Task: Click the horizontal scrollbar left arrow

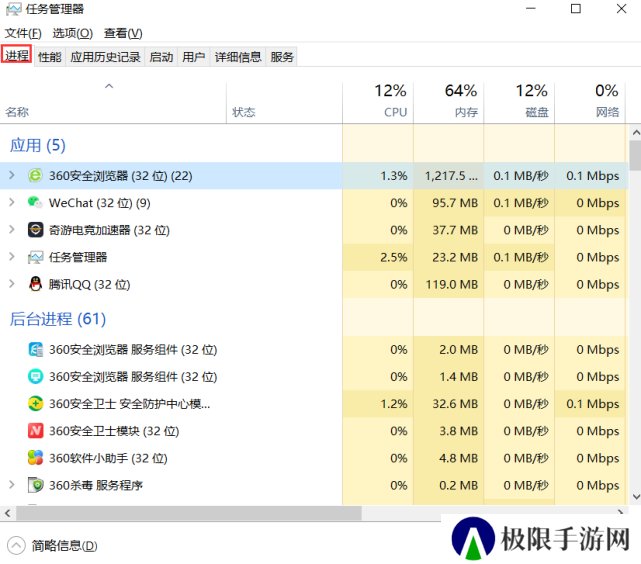Action: tap(7, 513)
